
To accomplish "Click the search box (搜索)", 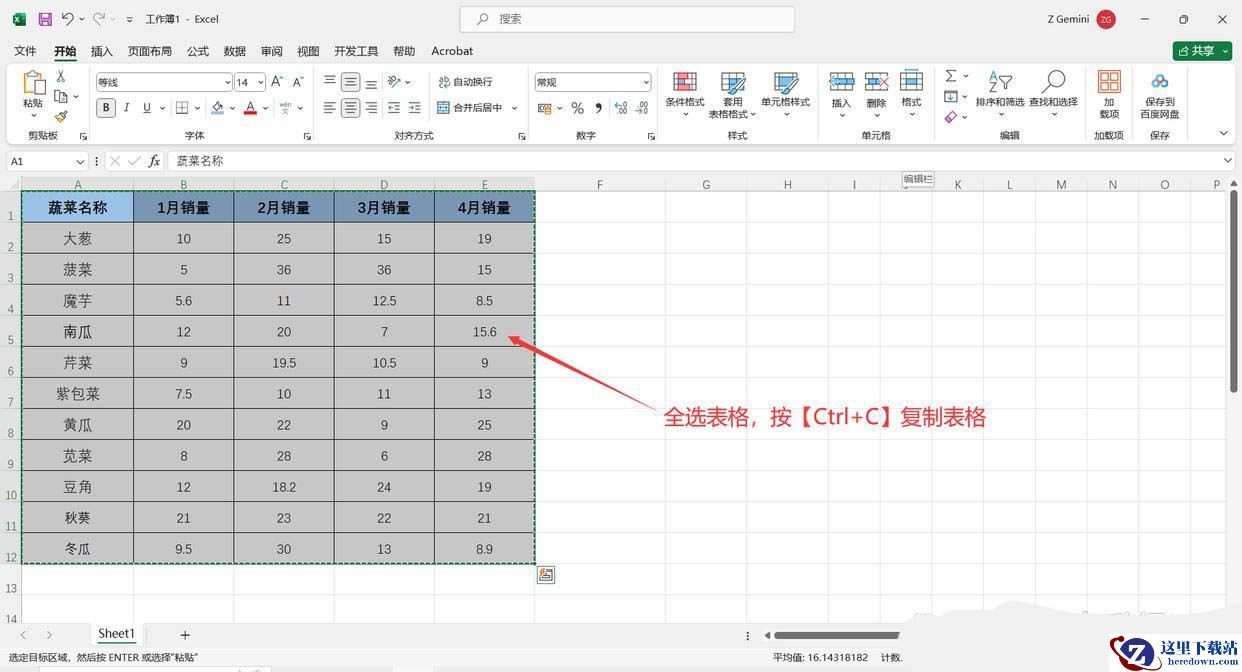I will click(627, 19).
